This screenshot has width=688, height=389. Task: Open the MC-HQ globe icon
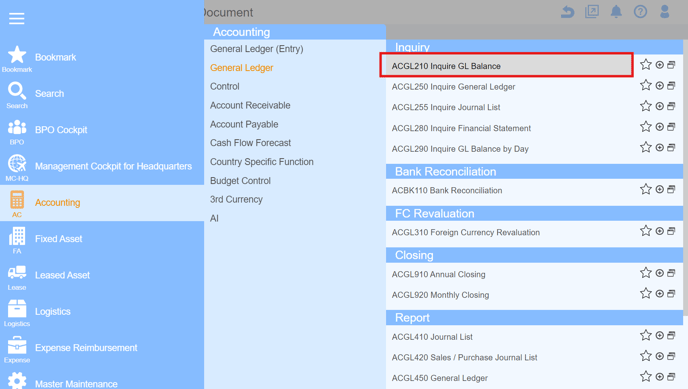(17, 164)
